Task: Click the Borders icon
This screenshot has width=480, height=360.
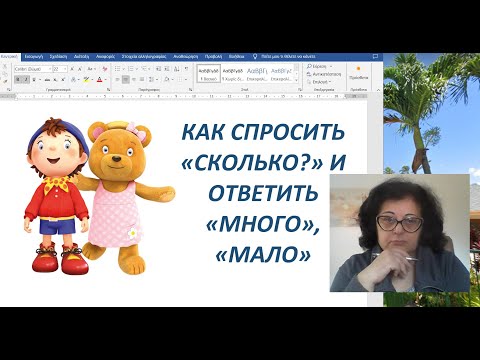Action: click(x=180, y=80)
